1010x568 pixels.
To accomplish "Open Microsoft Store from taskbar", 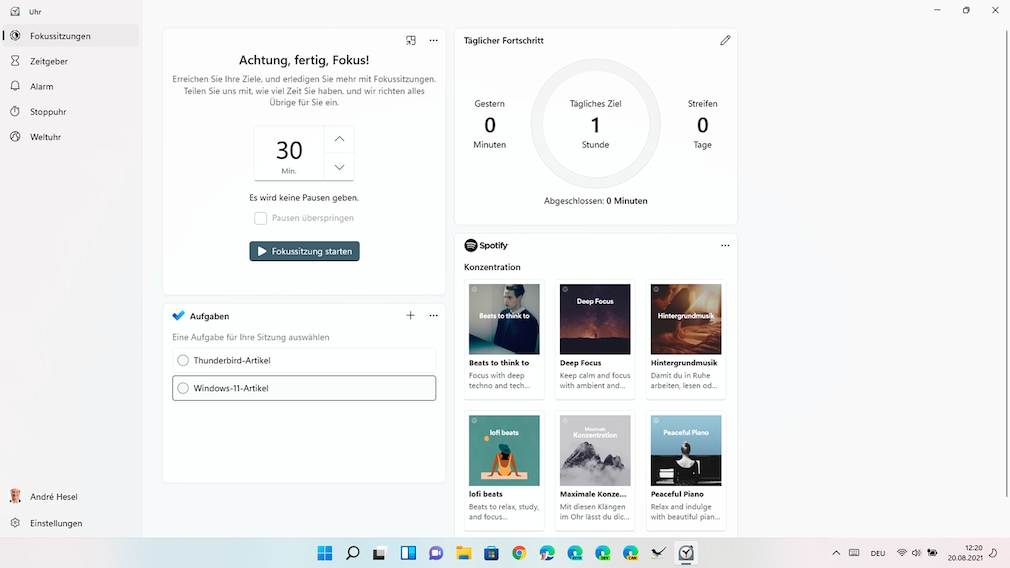I will click(x=491, y=553).
